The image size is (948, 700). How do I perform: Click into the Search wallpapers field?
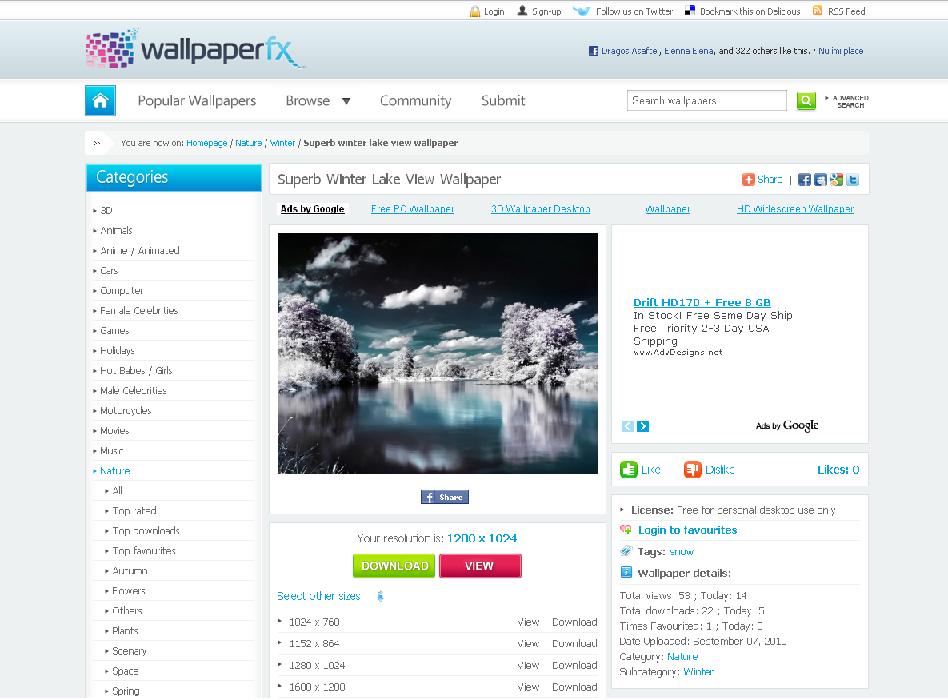[707, 100]
